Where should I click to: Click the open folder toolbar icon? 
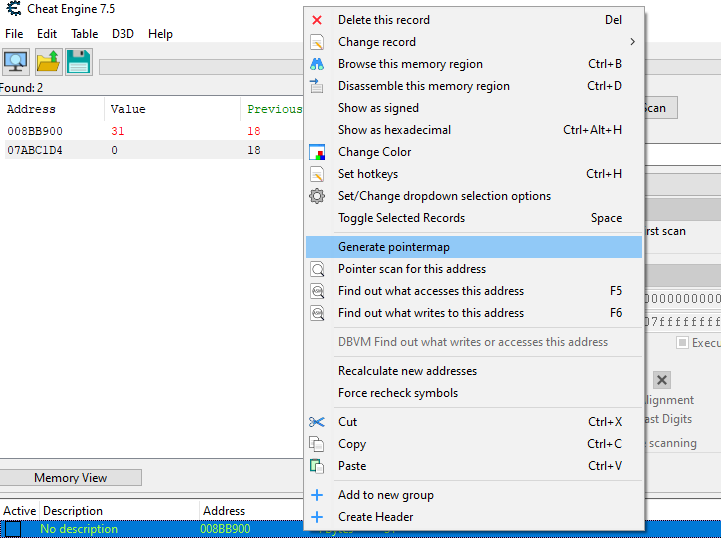(48, 62)
